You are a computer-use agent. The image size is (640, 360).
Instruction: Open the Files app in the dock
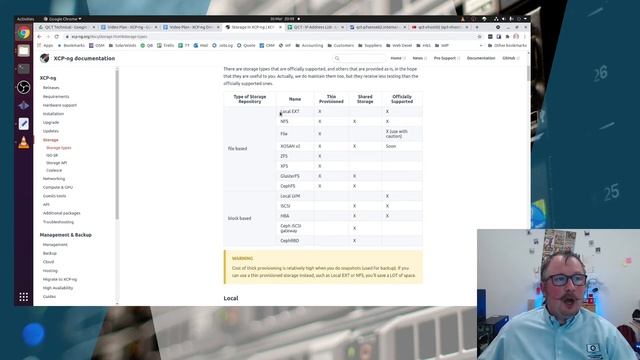[x=24, y=51]
